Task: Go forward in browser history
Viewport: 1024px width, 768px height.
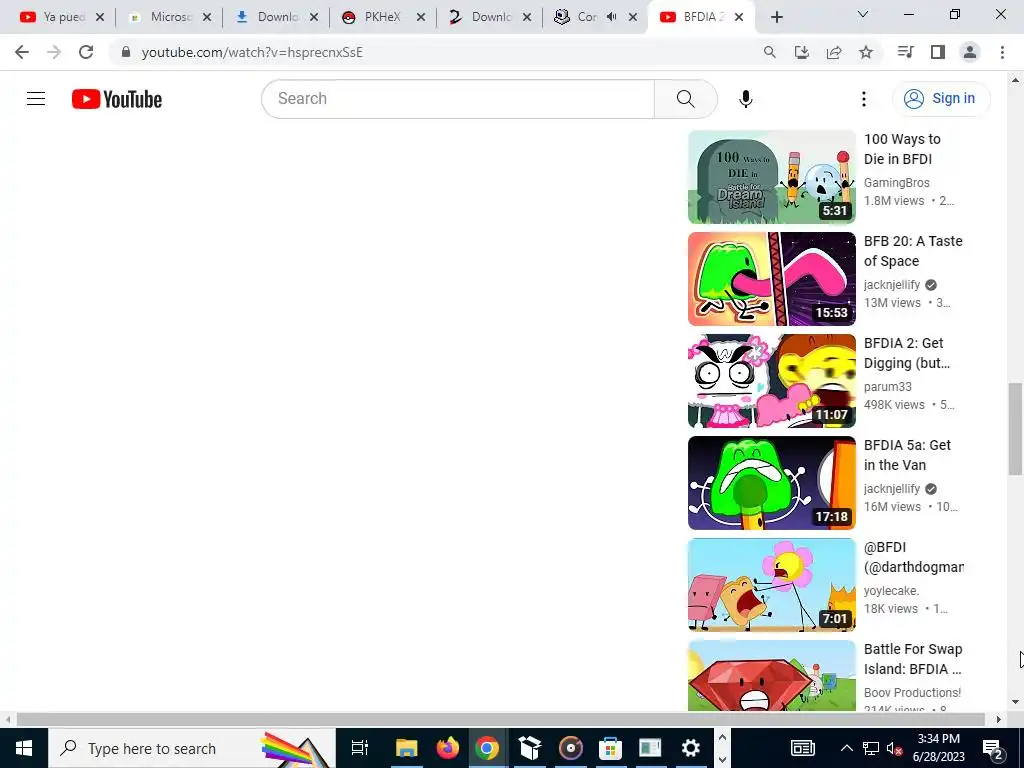Action: (54, 52)
